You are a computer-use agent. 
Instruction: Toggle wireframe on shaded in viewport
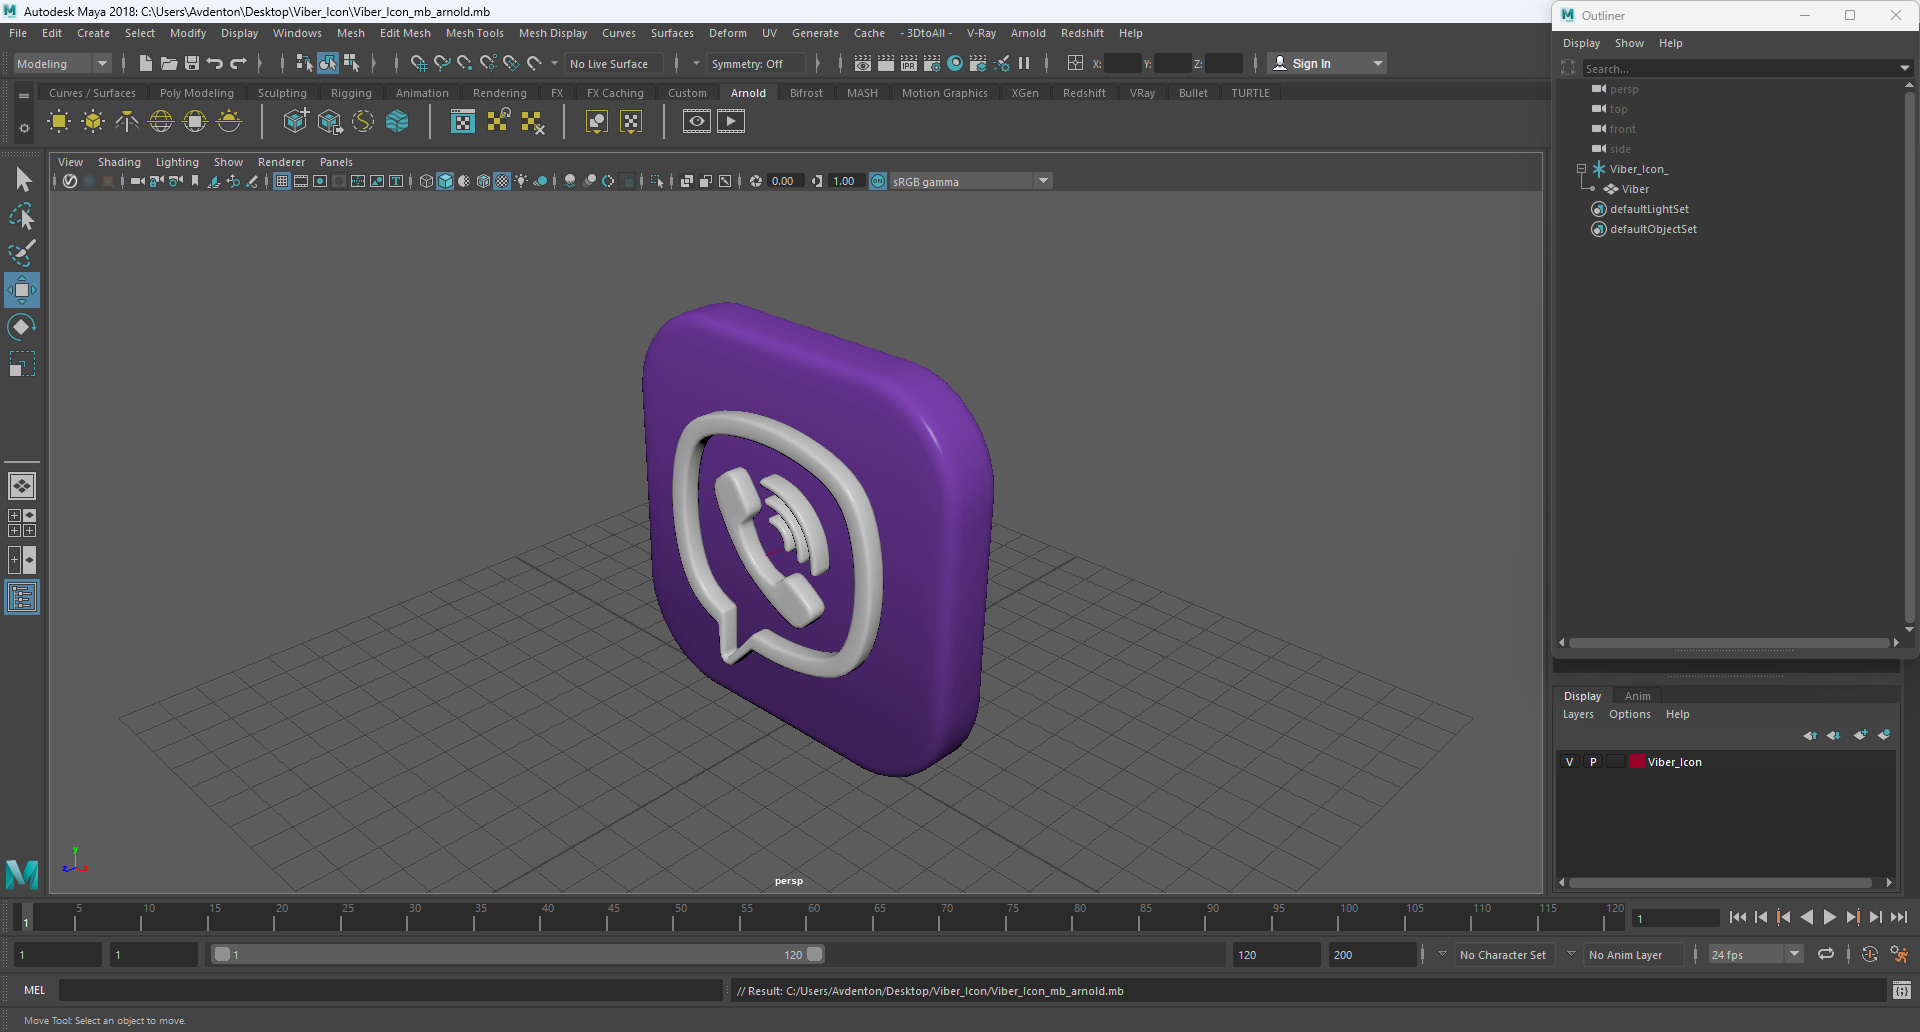[484, 181]
